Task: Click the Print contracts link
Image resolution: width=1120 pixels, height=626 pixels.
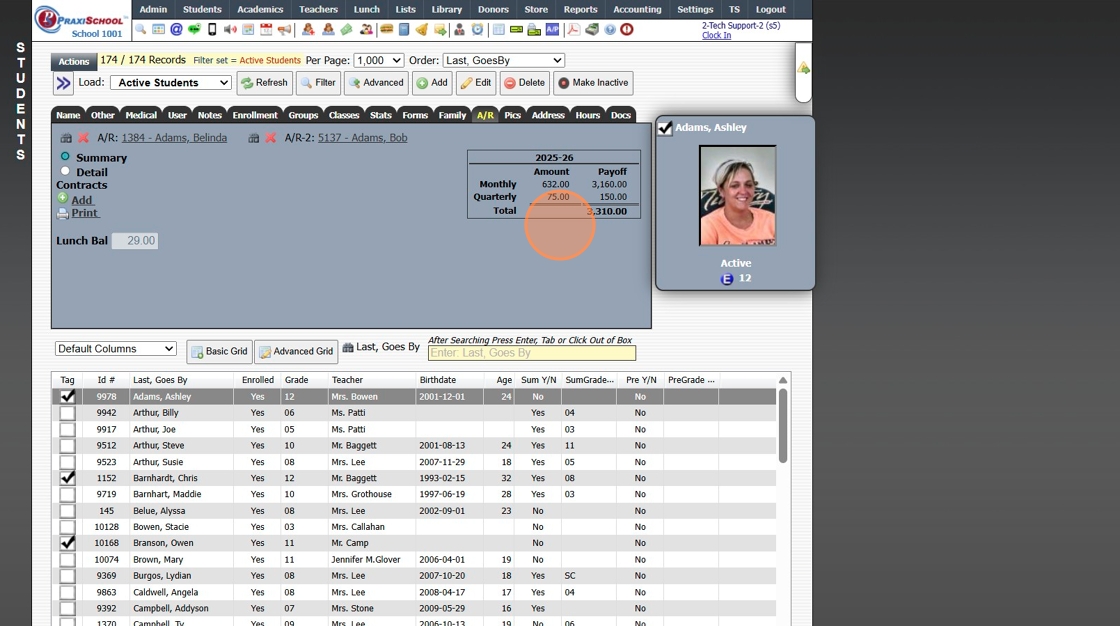Action: [84, 213]
